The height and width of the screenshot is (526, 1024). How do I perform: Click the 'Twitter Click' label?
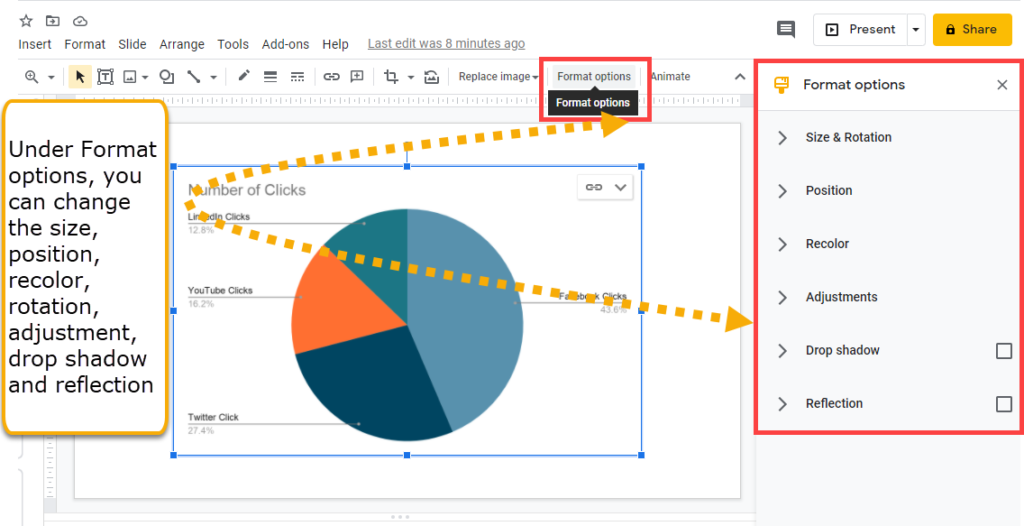pyautogui.click(x=214, y=417)
